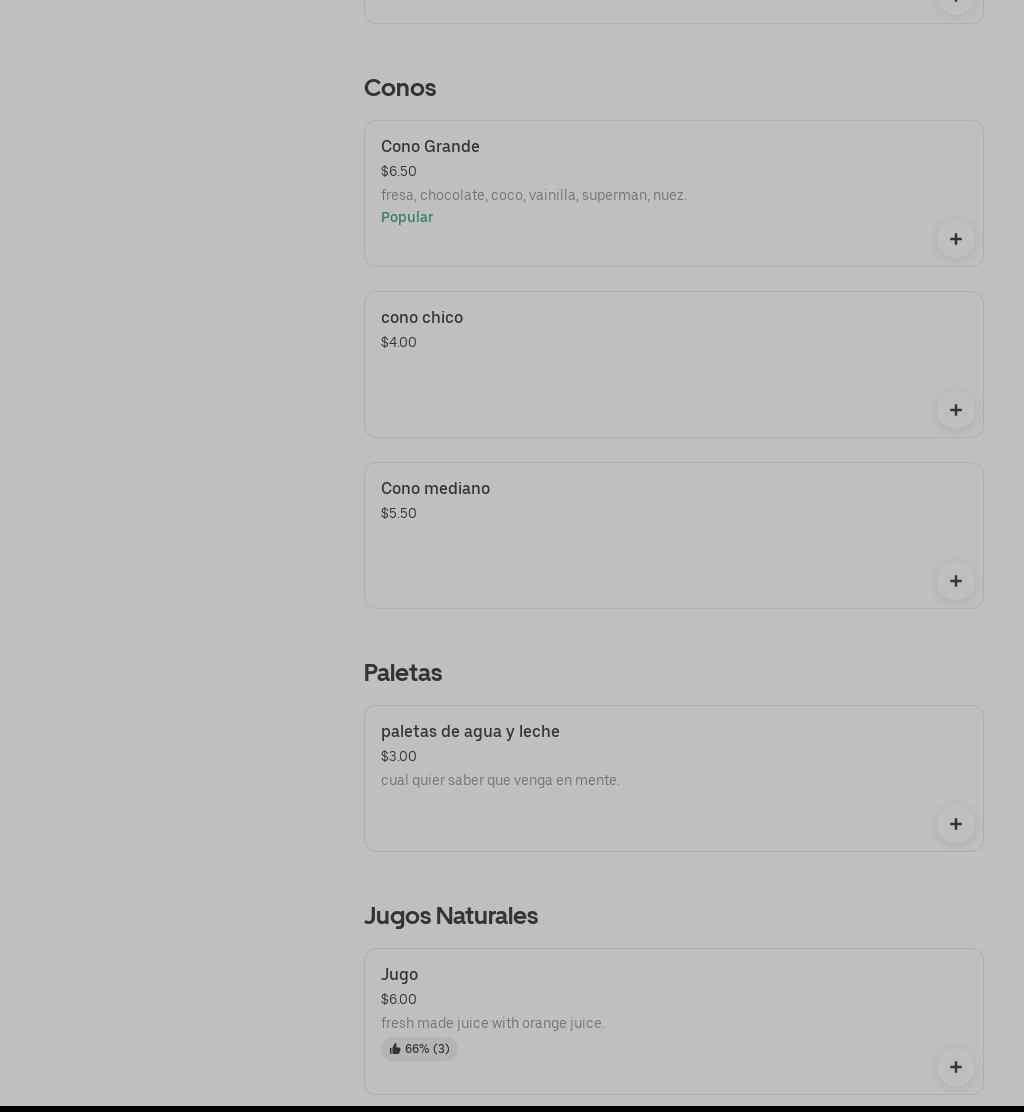Click the $5.50 Cono mediano price

(x=398, y=513)
